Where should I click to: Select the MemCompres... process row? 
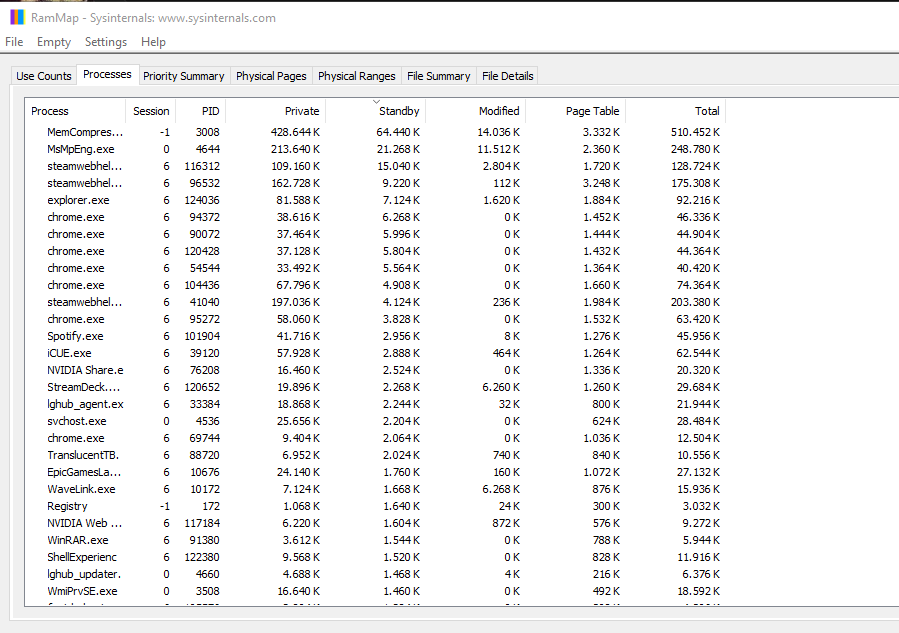(x=376, y=132)
